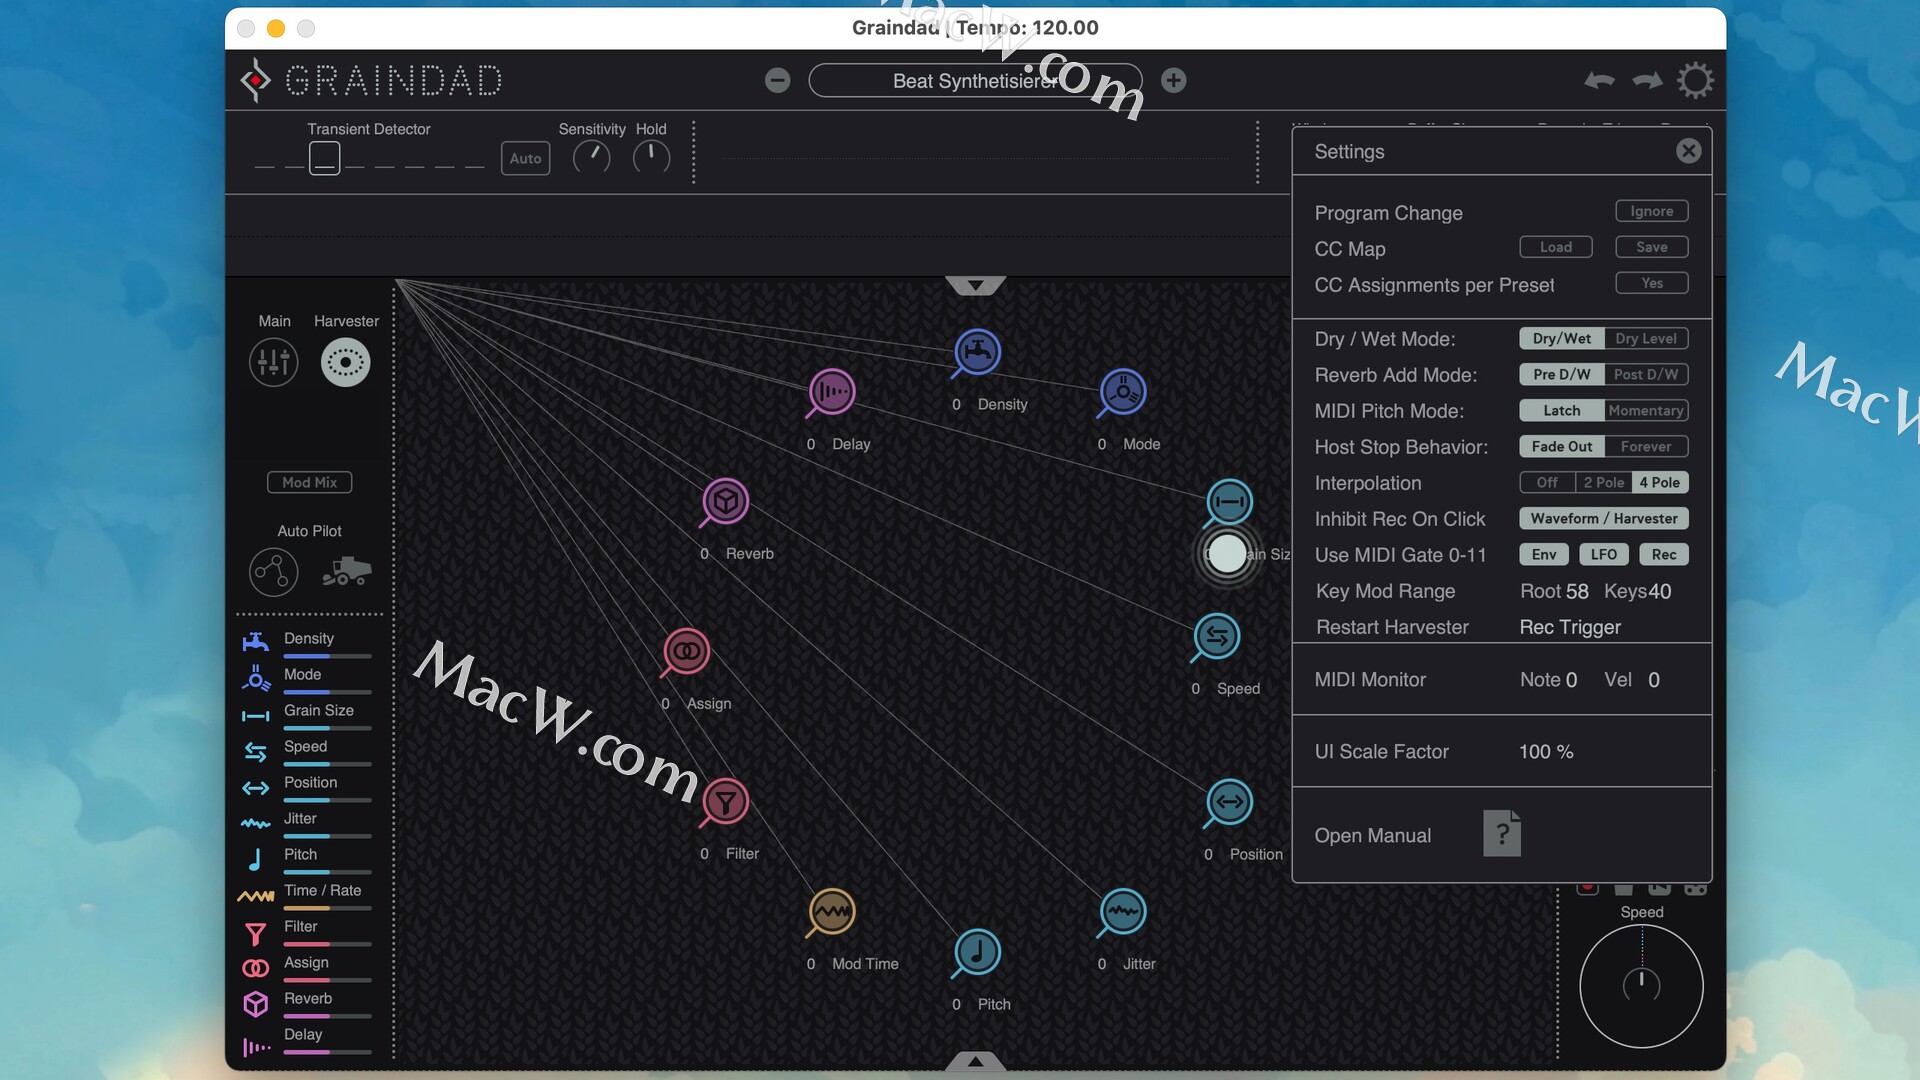Toggle LFO MIDI gate option
Screen dimensions: 1920x1080
point(1604,555)
